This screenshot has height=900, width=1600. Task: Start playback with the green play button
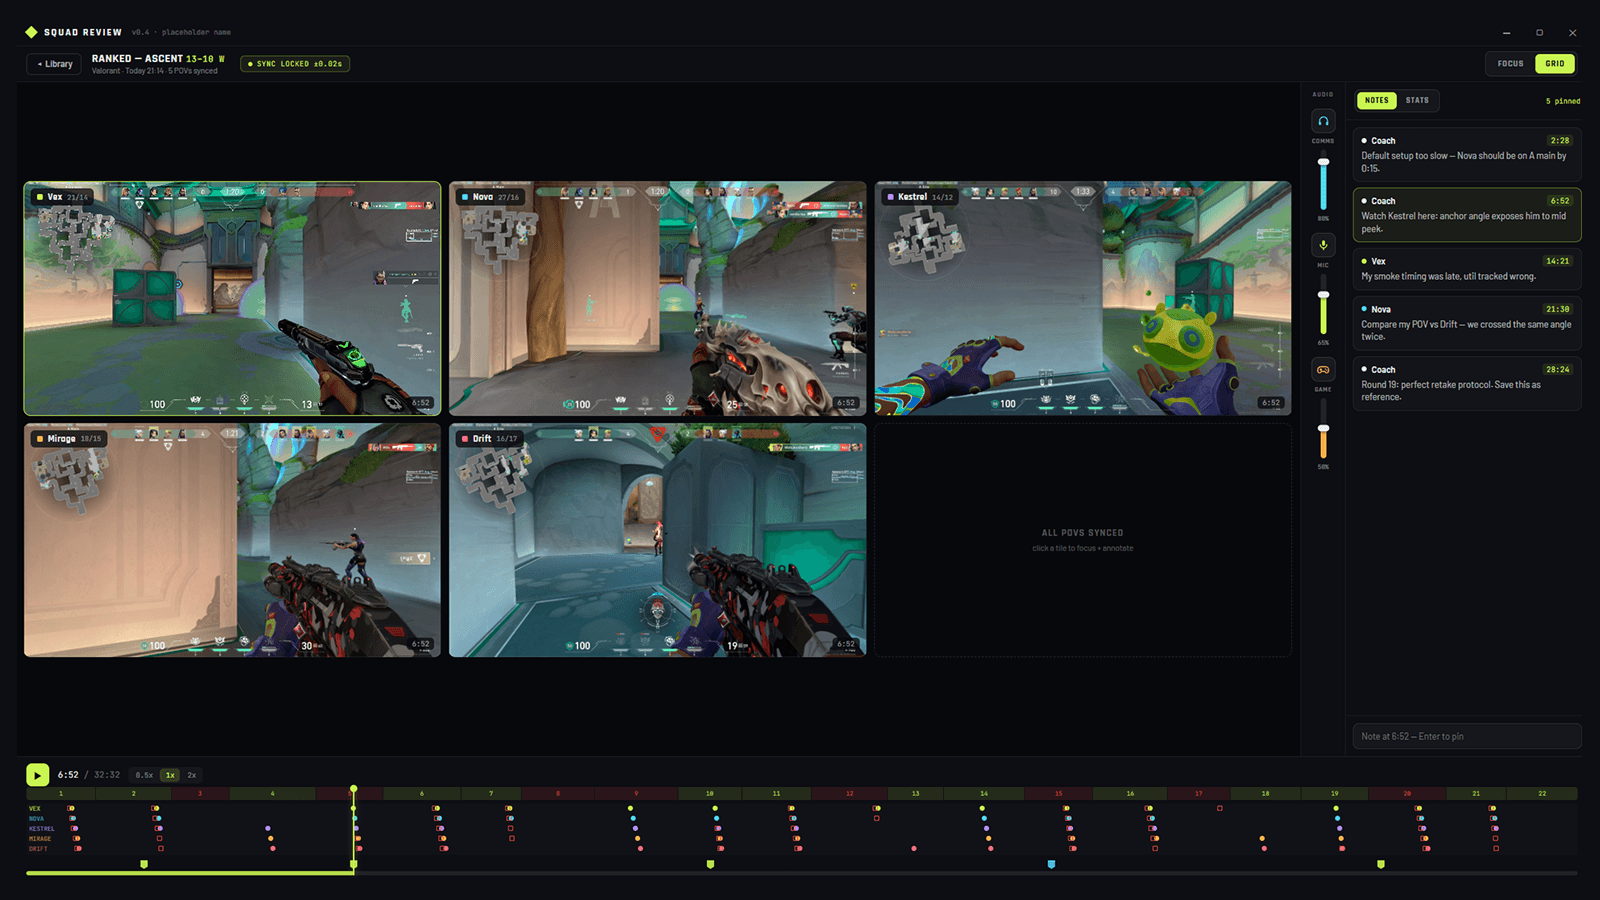point(37,775)
